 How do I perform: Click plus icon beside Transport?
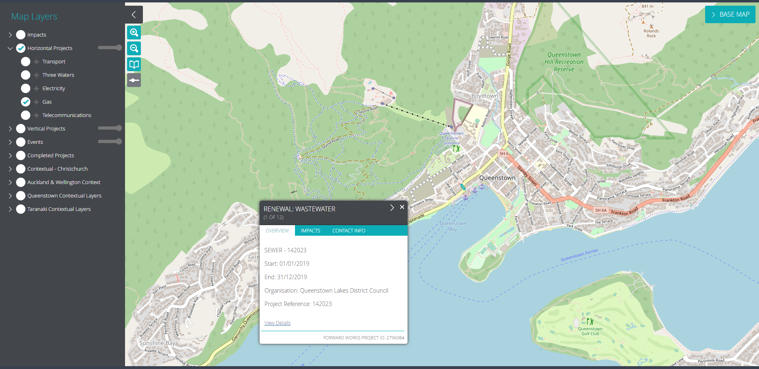pos(36,62)
